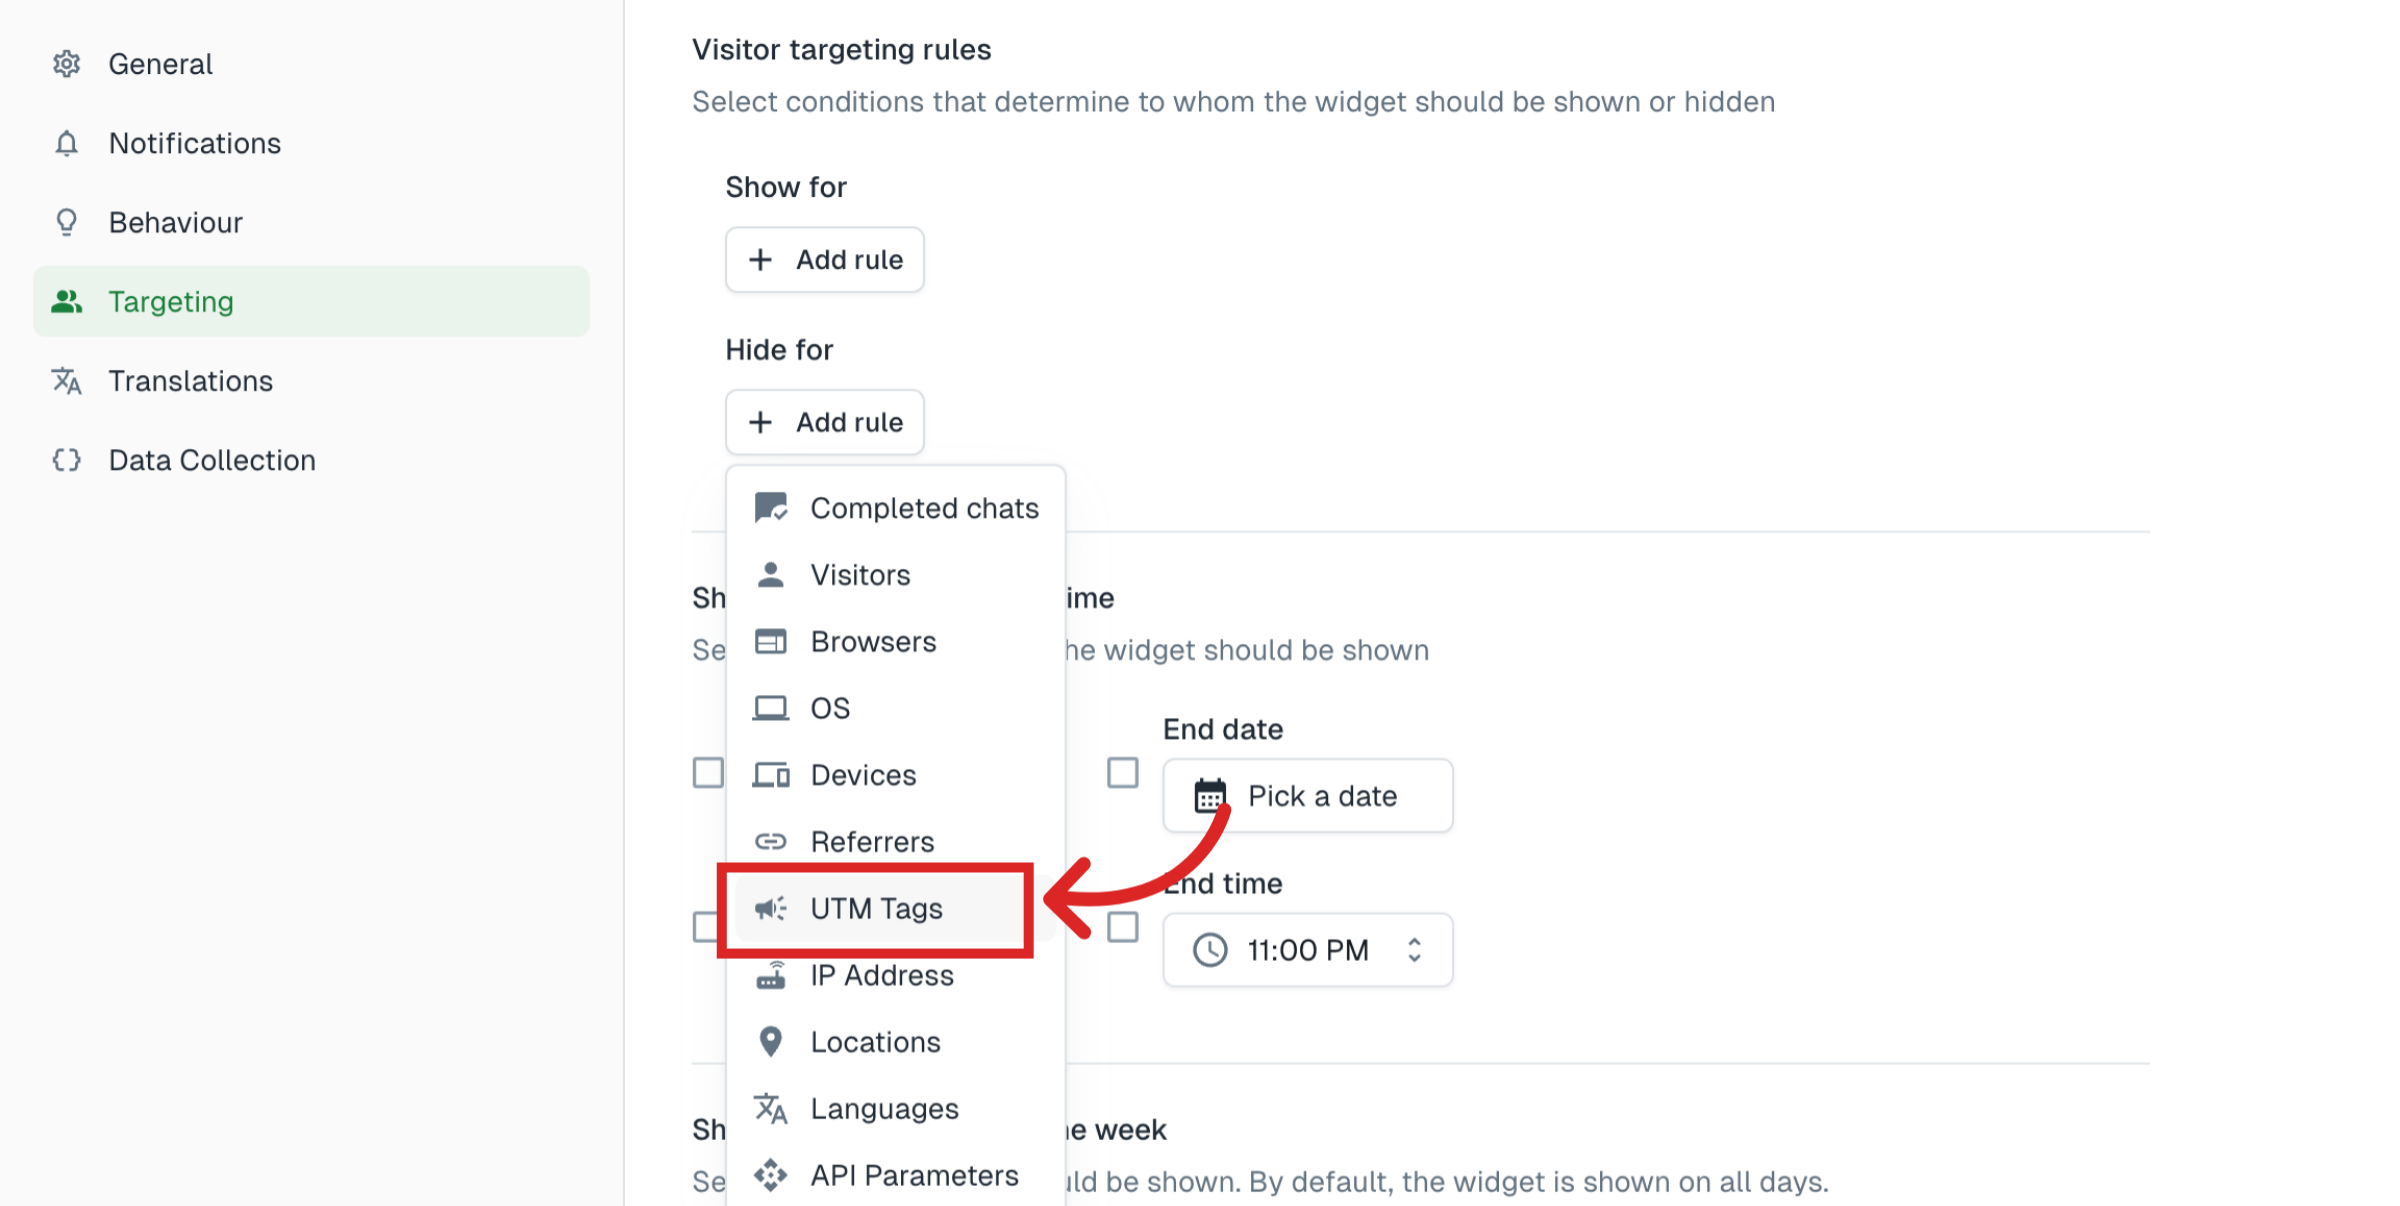2400x1206 pixels.
Task: Click Add rule under Show for
Action: pos(824,260)
